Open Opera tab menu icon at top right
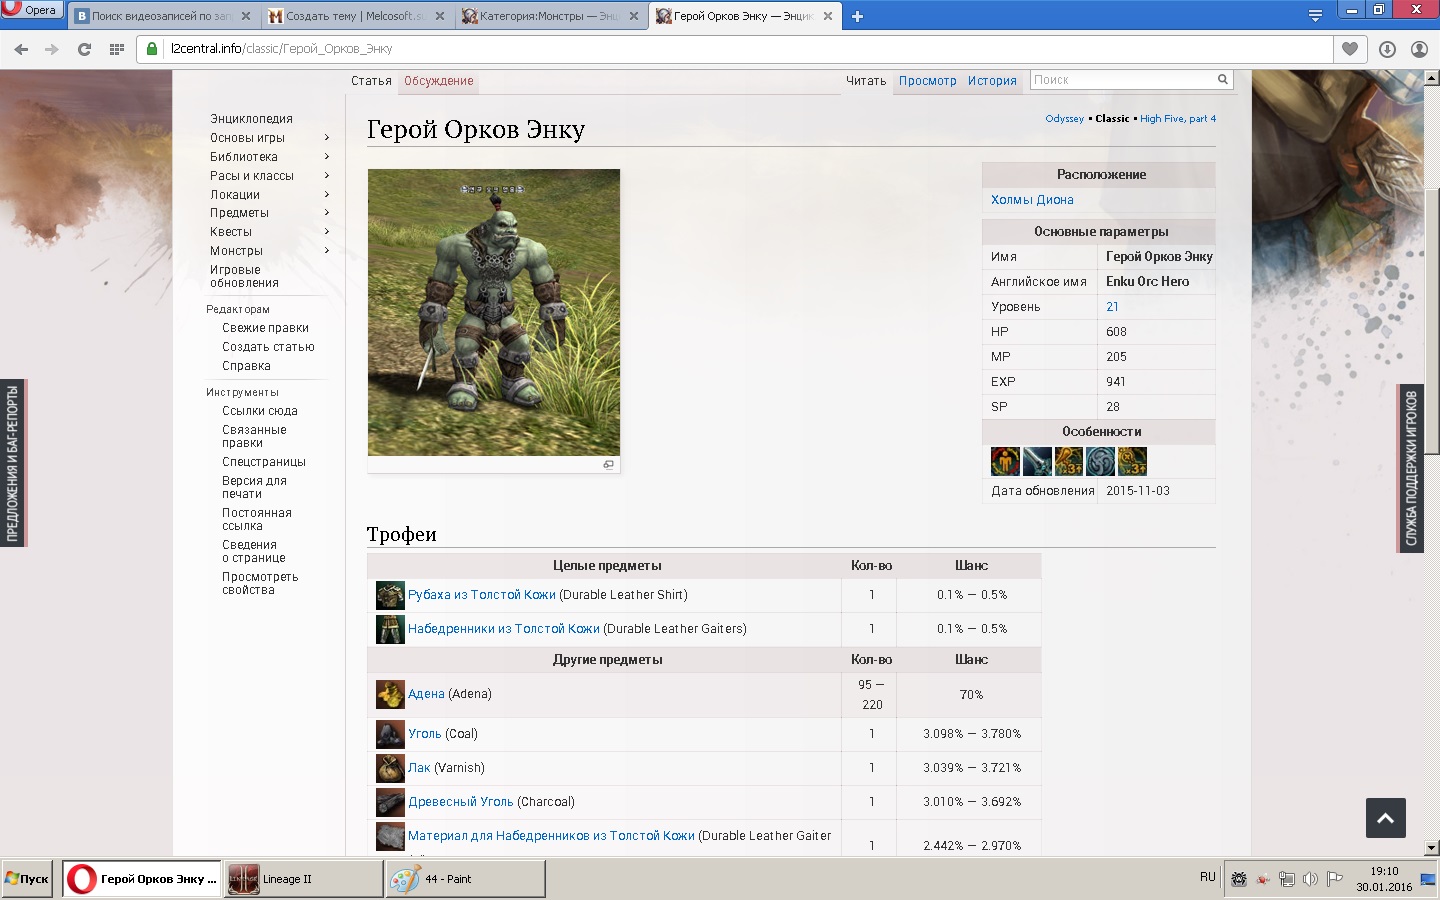The image size is (1440, 900). click(x=1315, y=16)
